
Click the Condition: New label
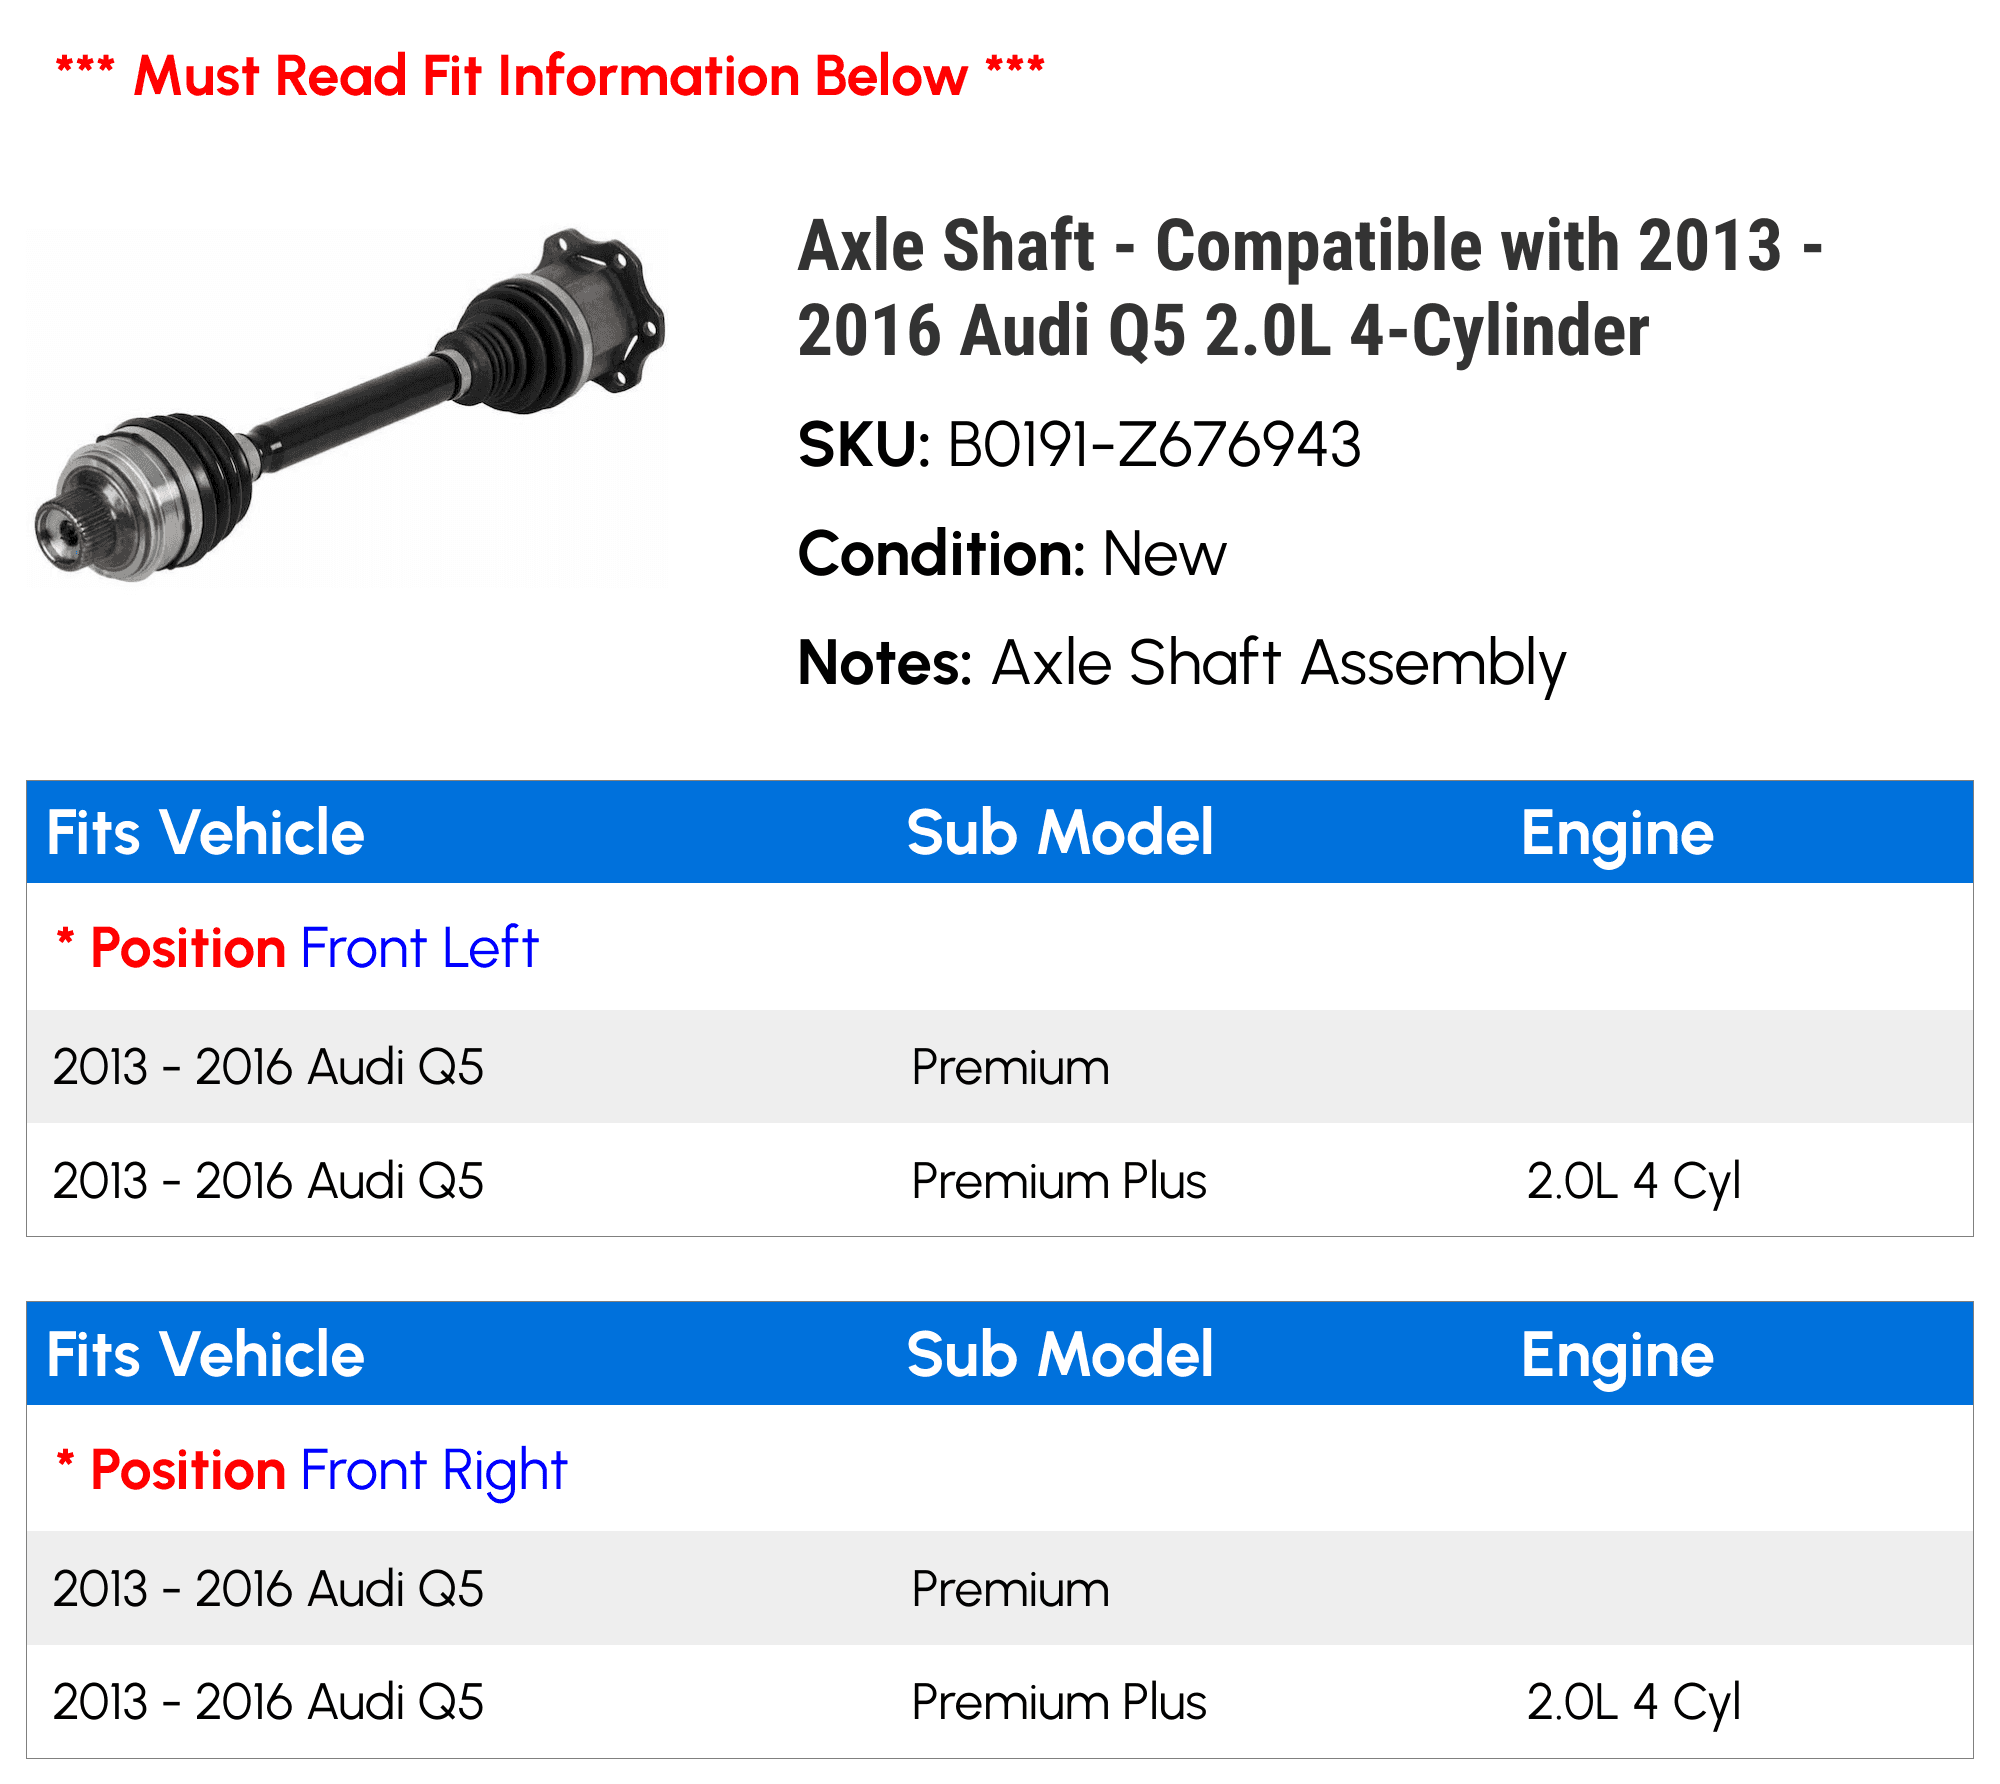[1011, 554]
